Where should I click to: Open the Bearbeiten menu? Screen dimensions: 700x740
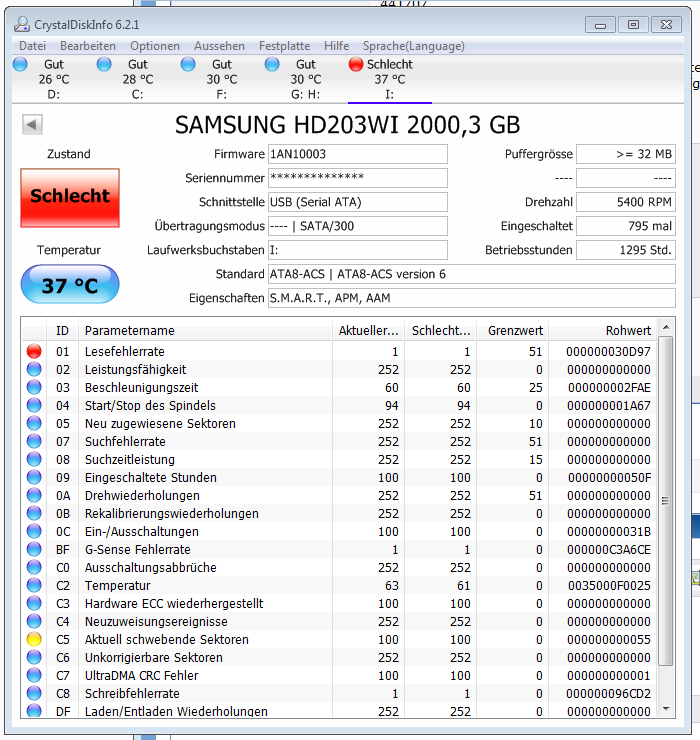point(88,46)
